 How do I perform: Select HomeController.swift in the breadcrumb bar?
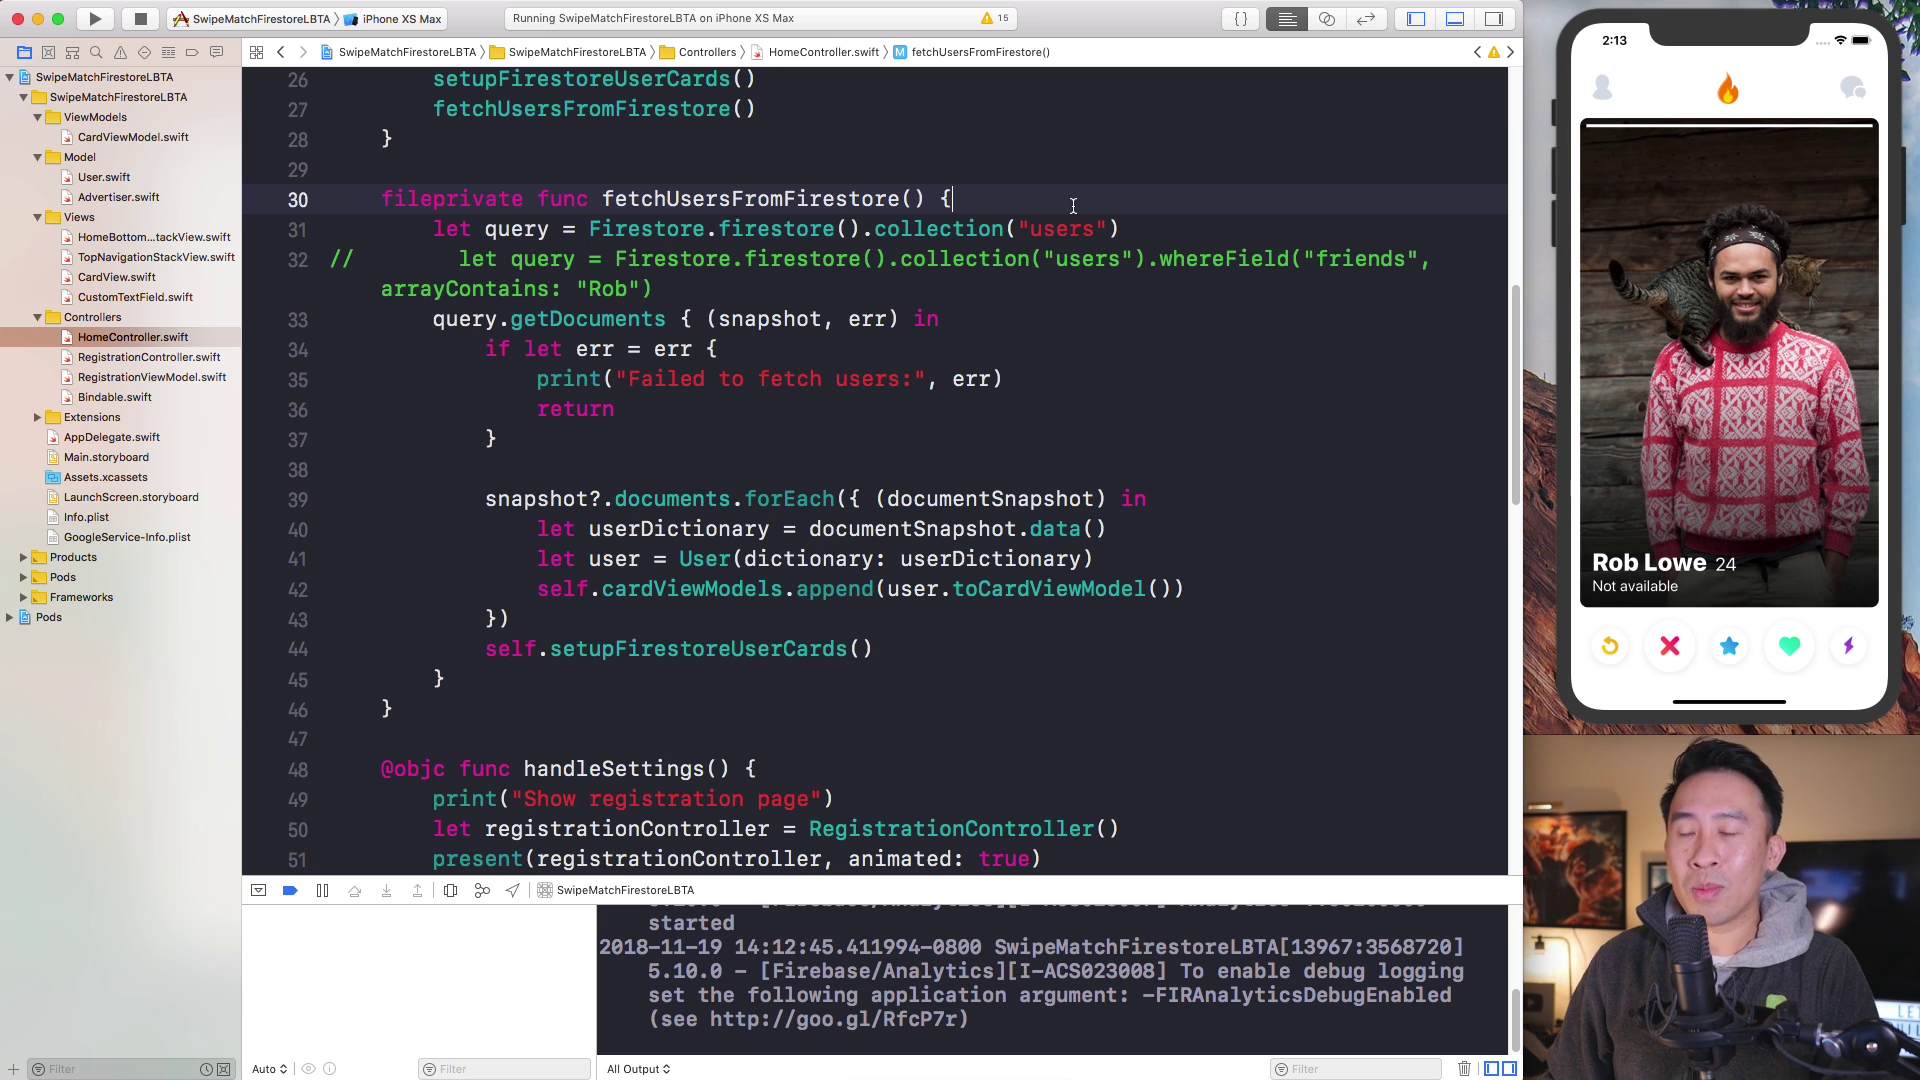[823, 52]
